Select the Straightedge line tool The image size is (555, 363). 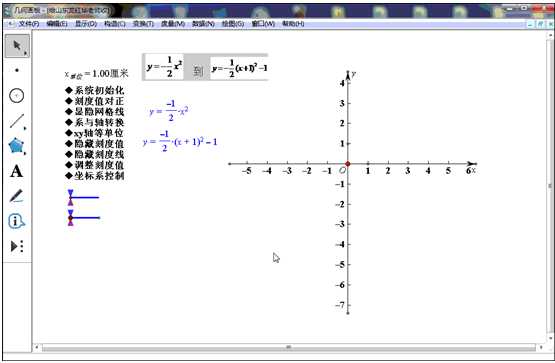(16, 121)
